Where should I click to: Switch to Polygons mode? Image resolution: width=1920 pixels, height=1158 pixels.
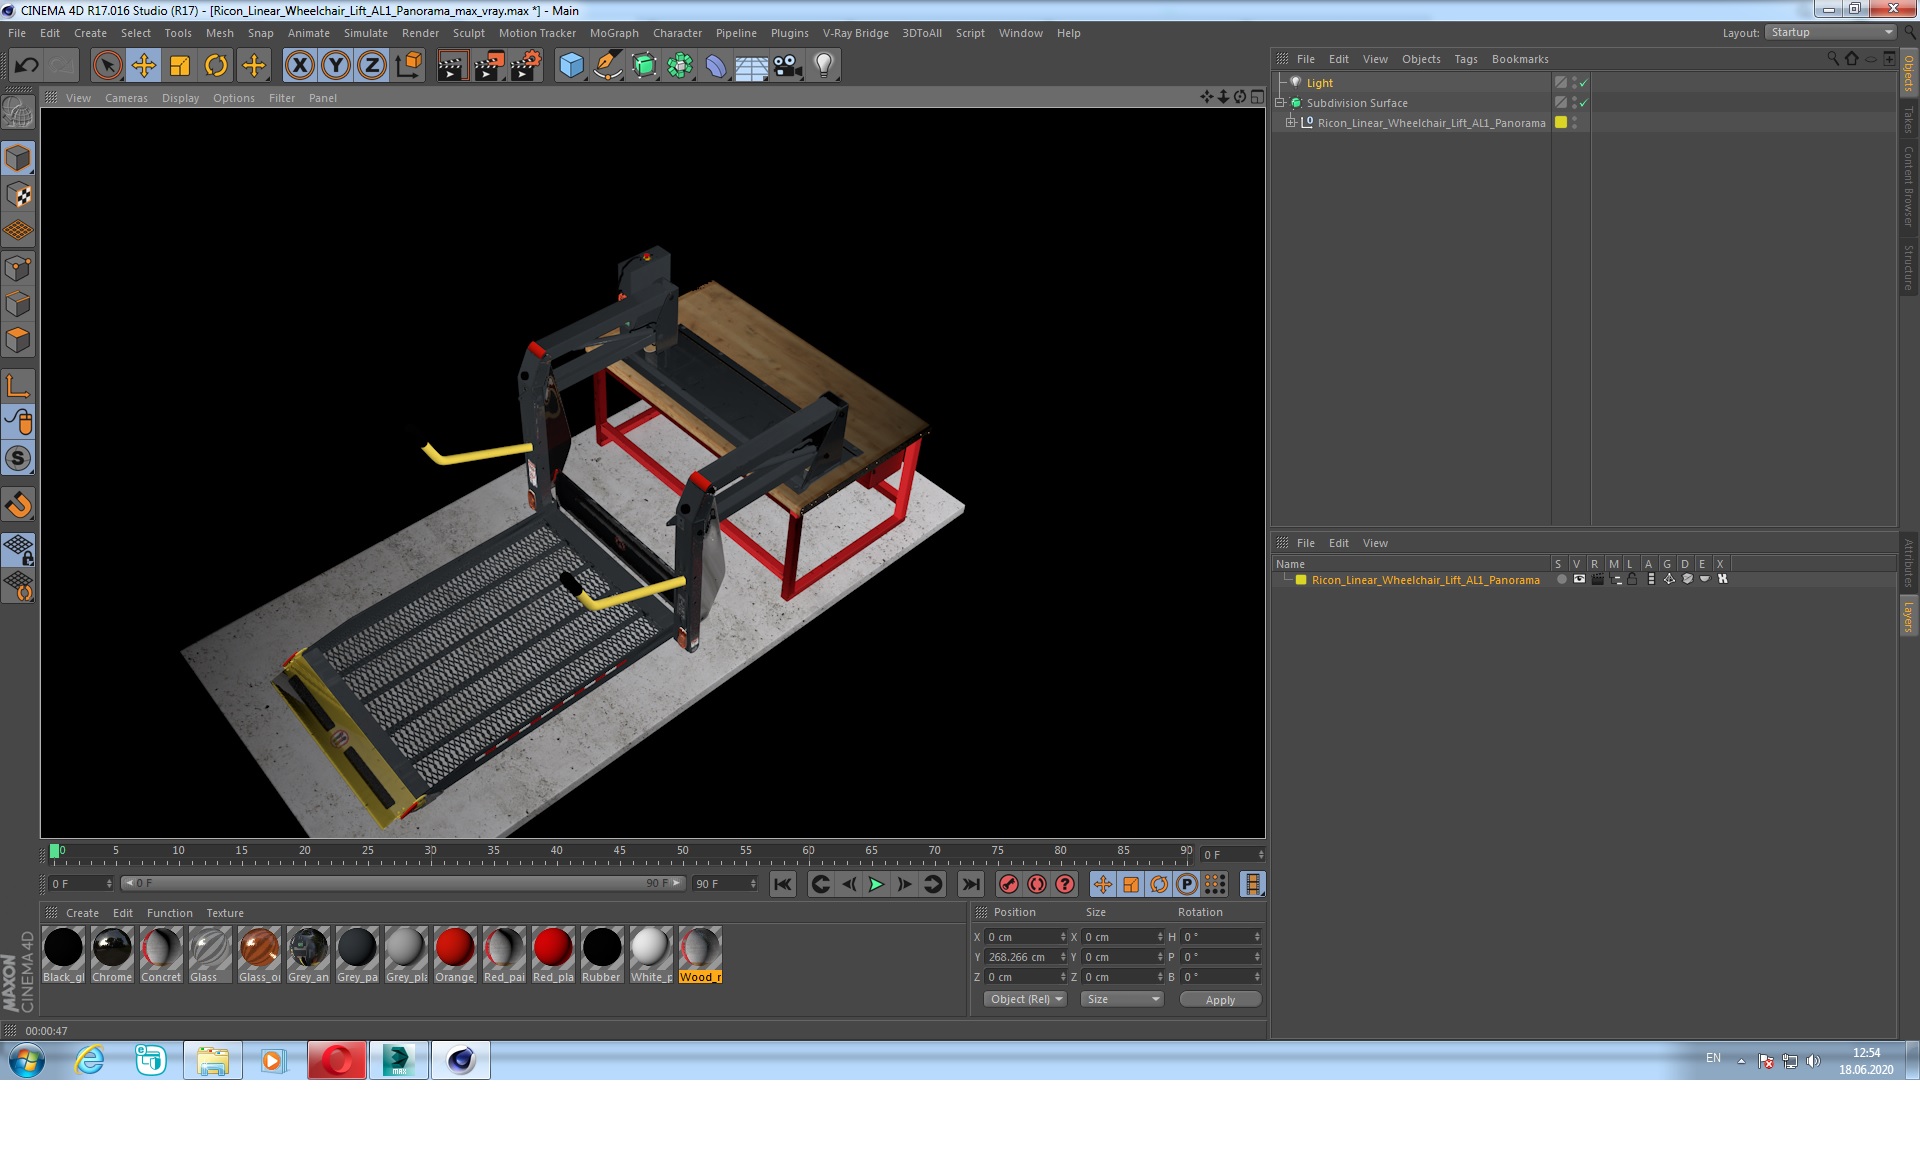(18, 340)
